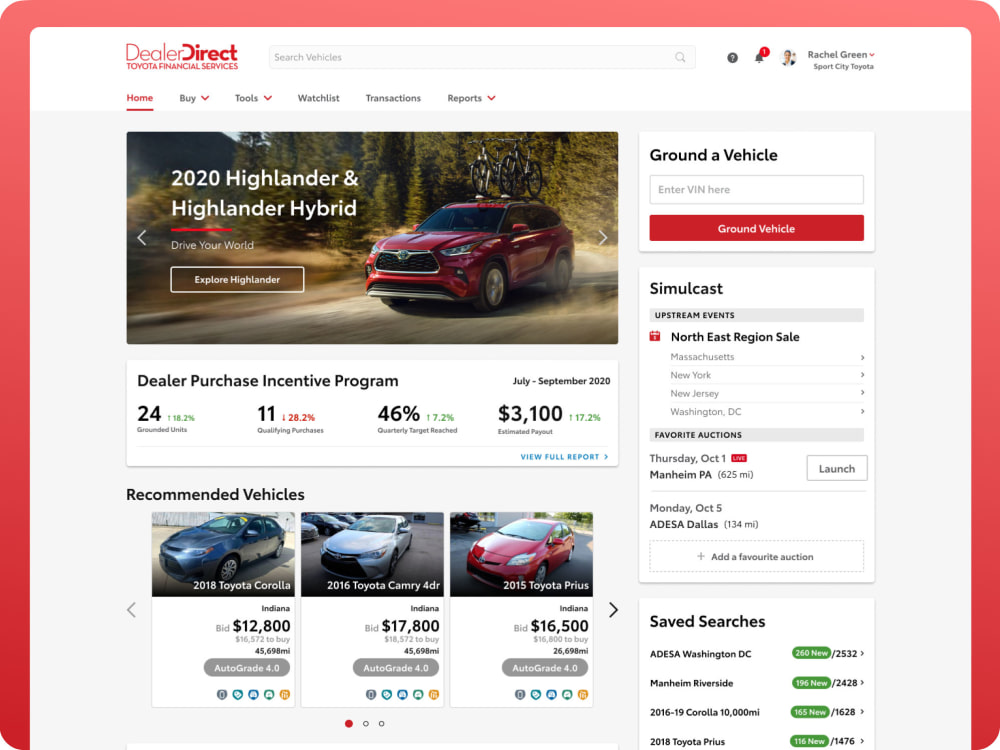Click AutoGrade 4.0 on Camry card
The width and height of the screenshot is (1000, 750).
[x=396, y=668]
